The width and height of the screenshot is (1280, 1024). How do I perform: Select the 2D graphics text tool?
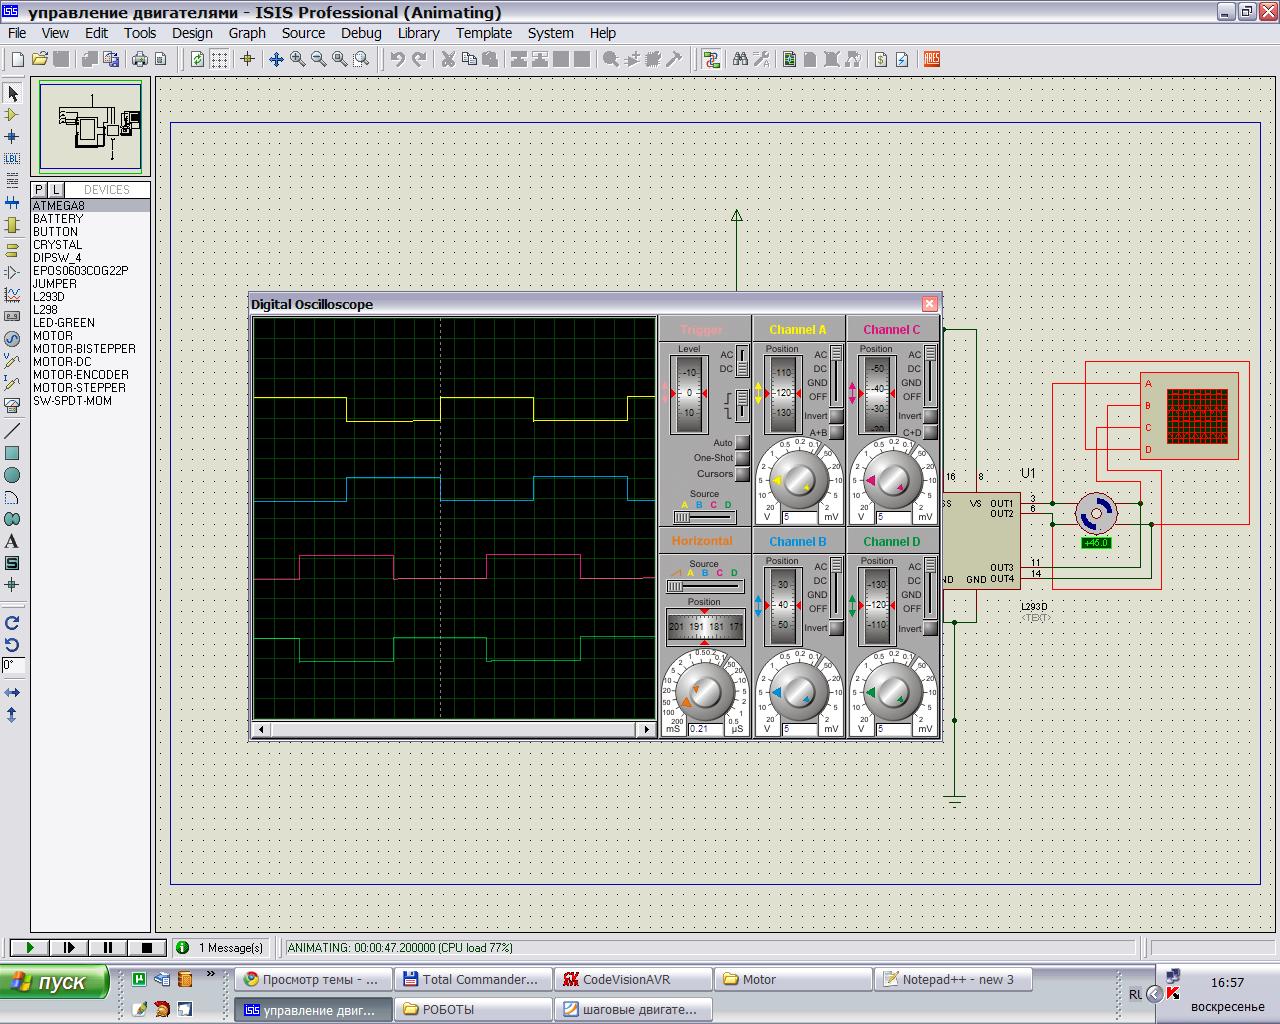(12, 541)
